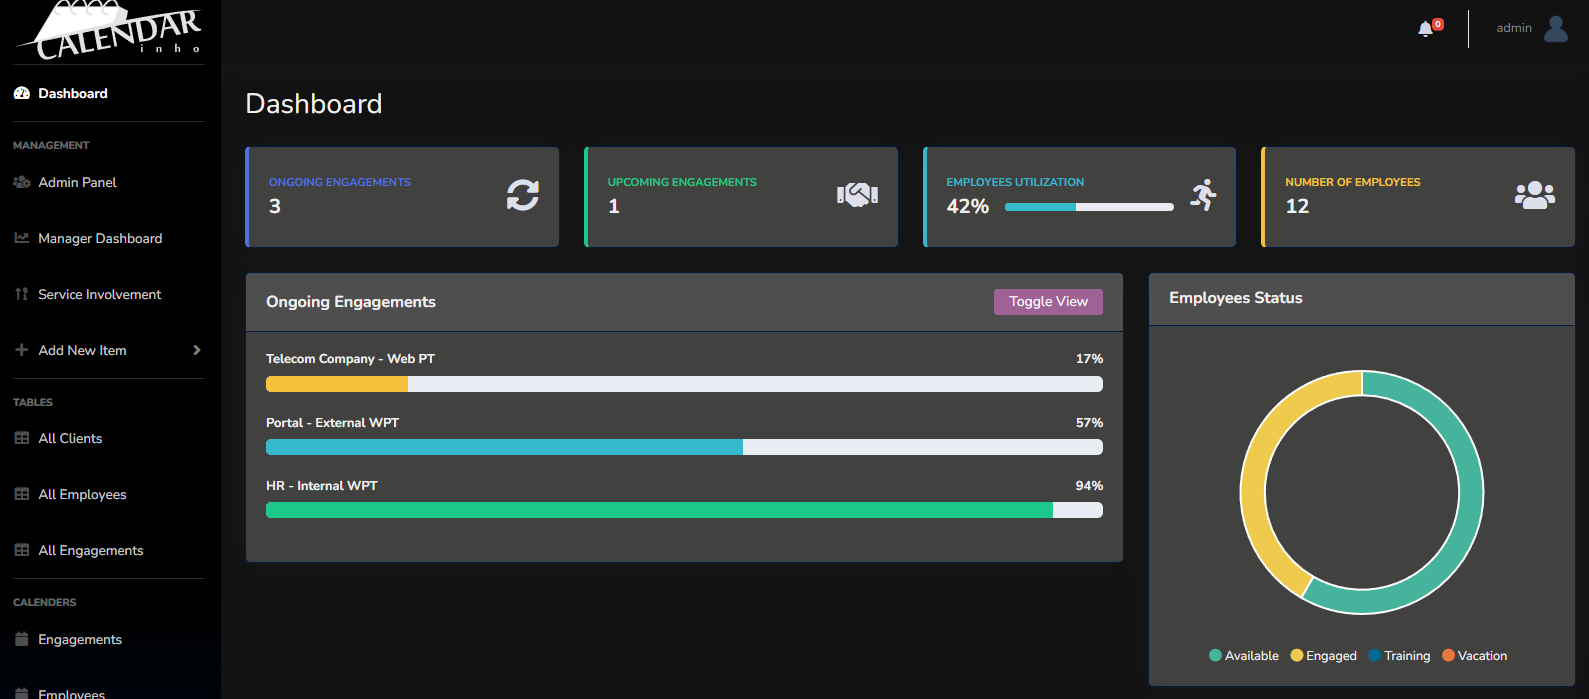
Task: Click the Employees Utilization progress bar
Action: tap(1089, 207)
